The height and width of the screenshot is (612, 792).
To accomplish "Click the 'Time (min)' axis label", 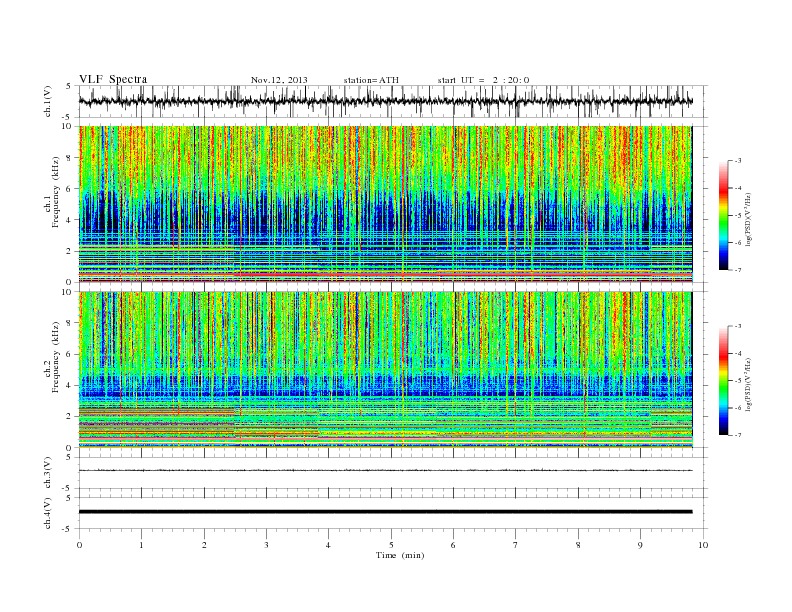I will pos(400,555).
